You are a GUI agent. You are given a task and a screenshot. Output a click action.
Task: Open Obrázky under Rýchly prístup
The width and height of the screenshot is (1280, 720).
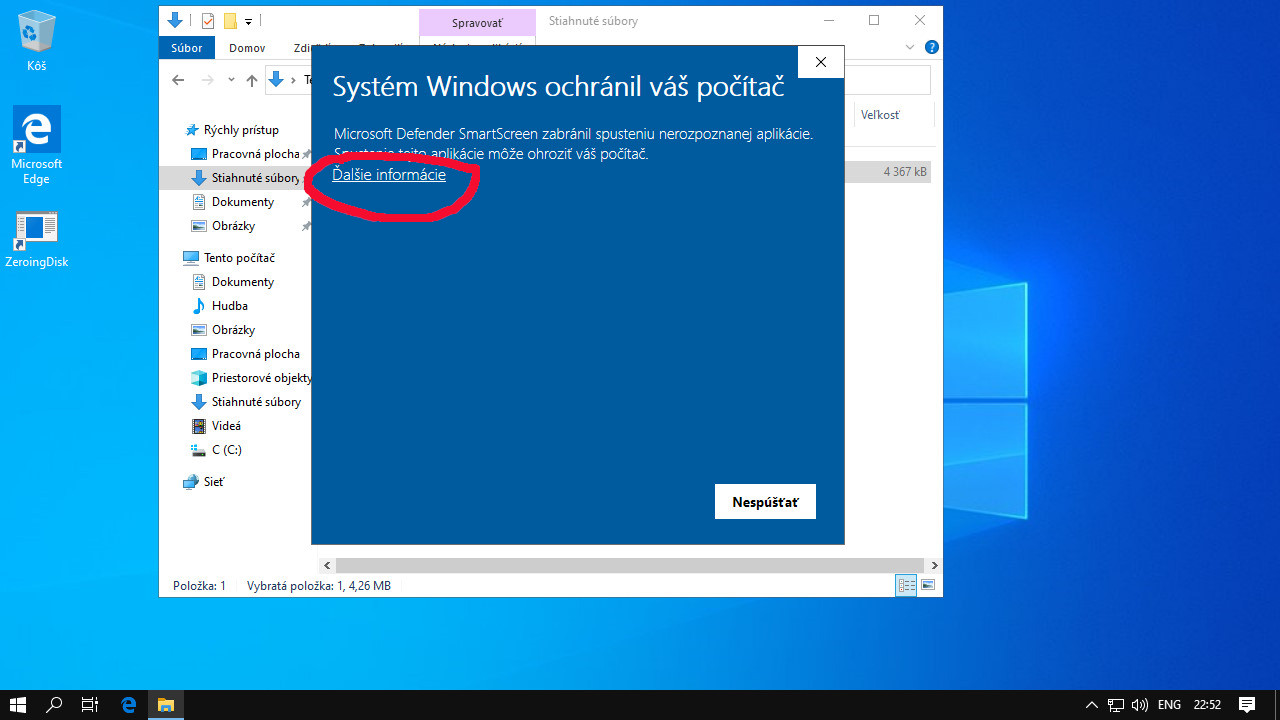pyautogui.click(x=233, y=226)
